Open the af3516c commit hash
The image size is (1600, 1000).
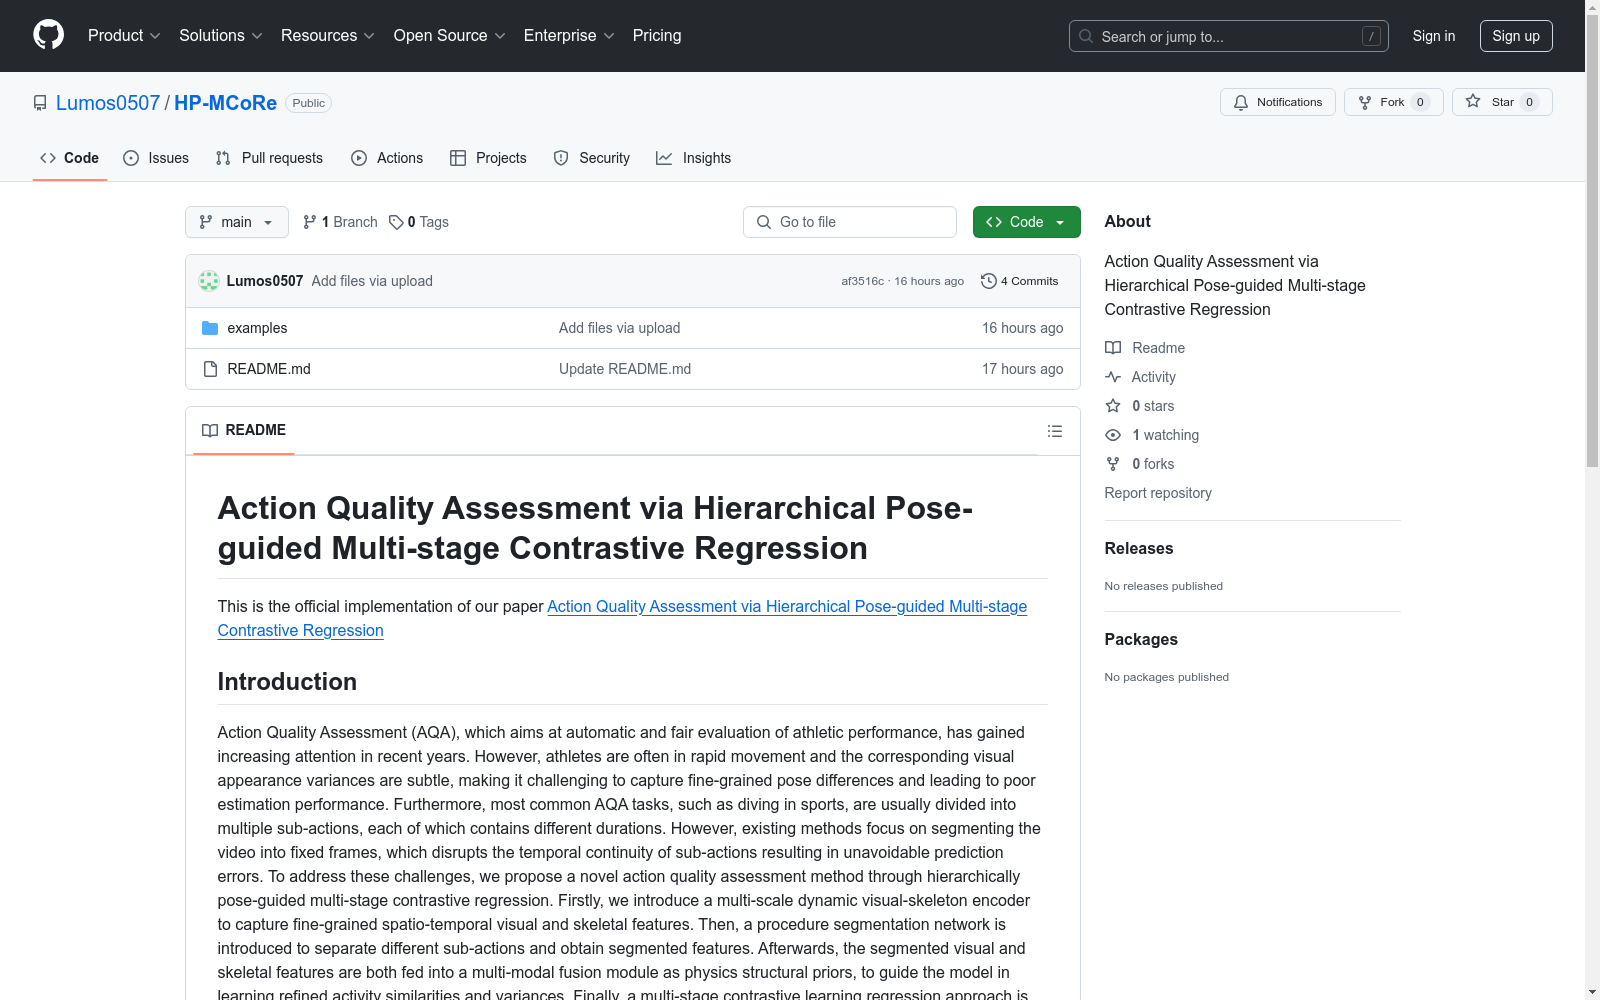click(862, 281)
